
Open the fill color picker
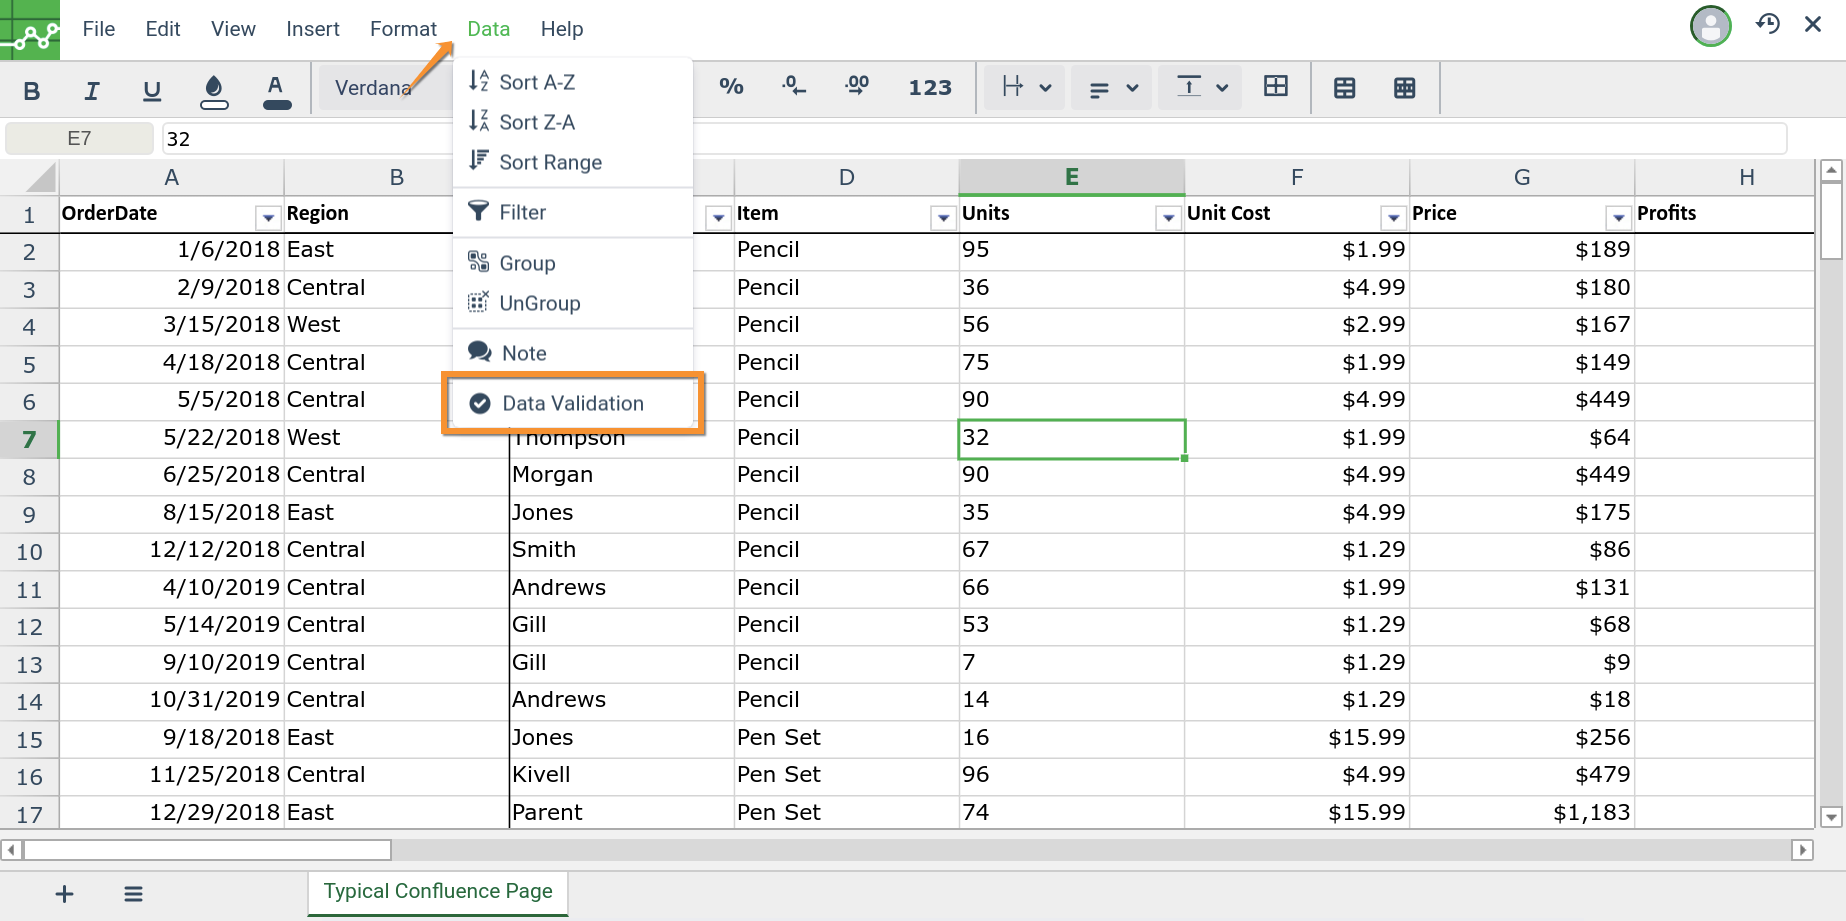pyautogui.click(x=214, y=91)
